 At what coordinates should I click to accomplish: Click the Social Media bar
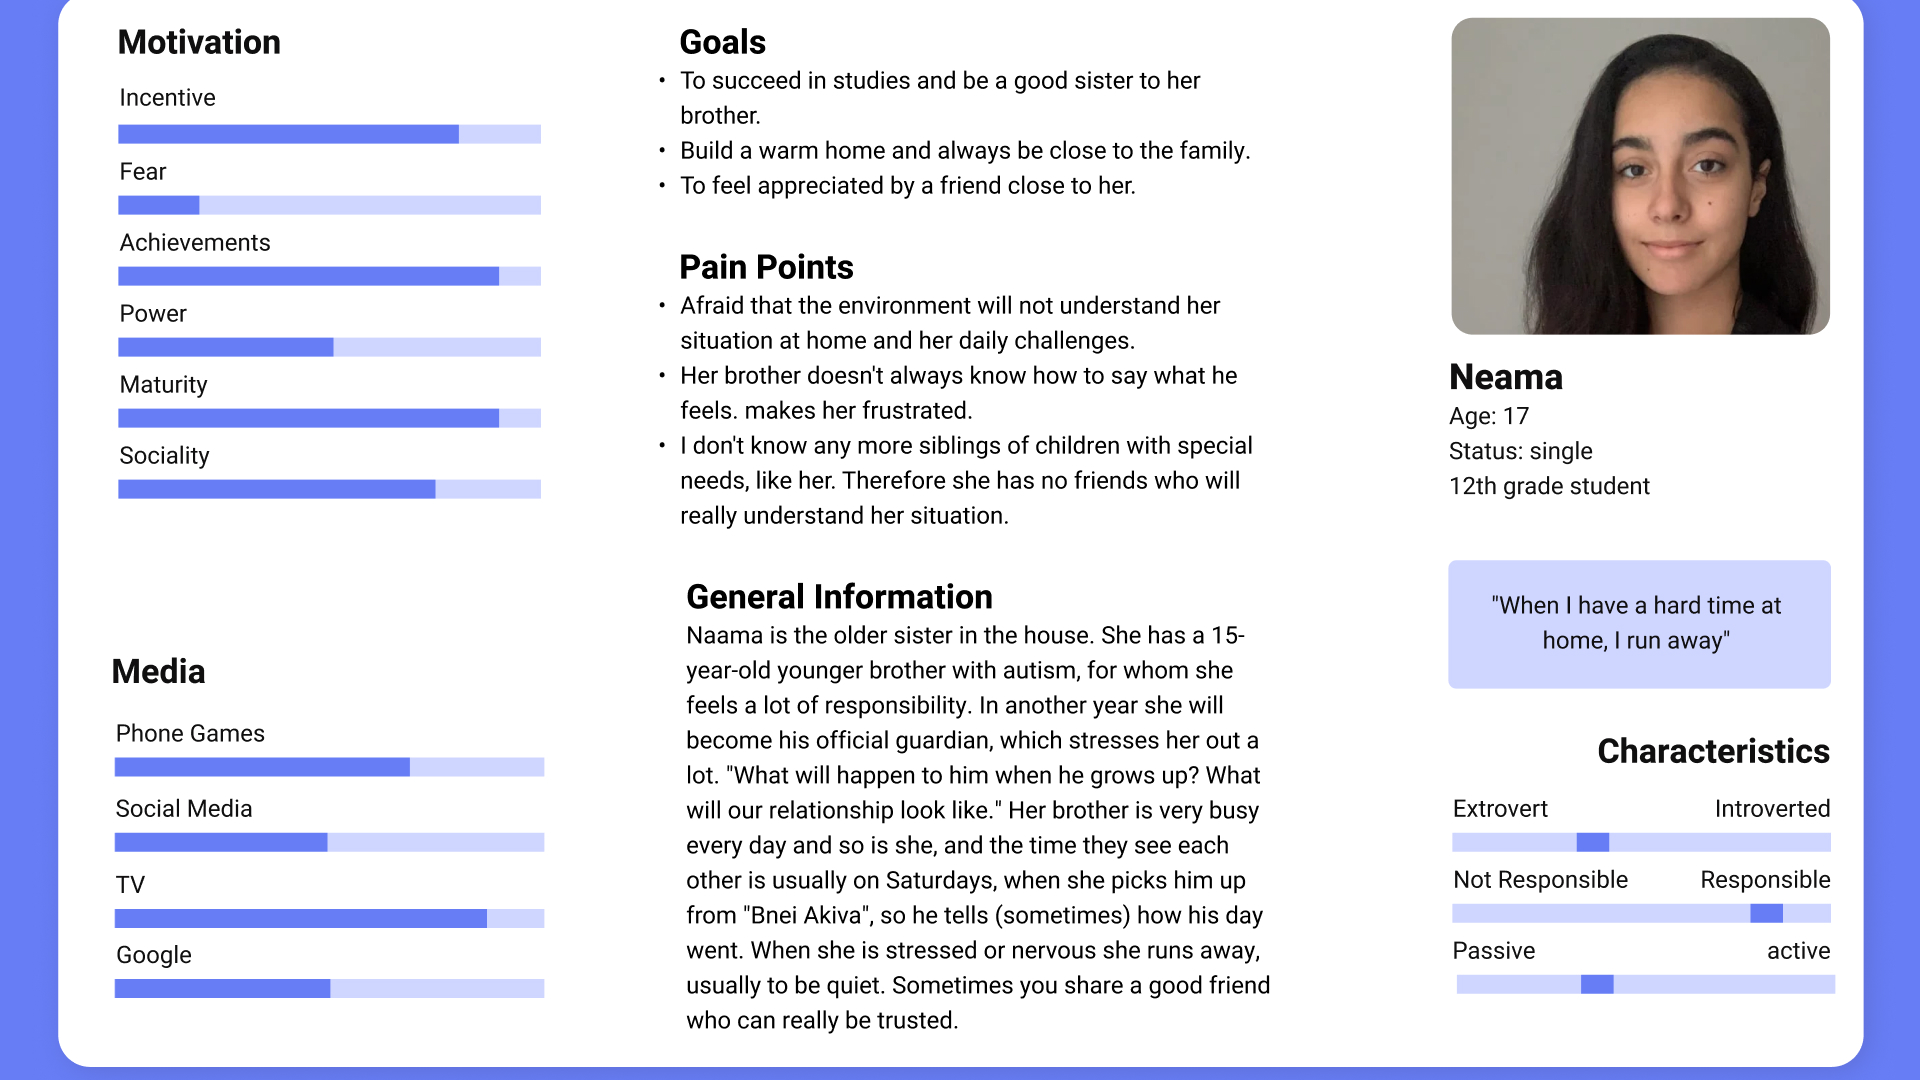(329, 842)
